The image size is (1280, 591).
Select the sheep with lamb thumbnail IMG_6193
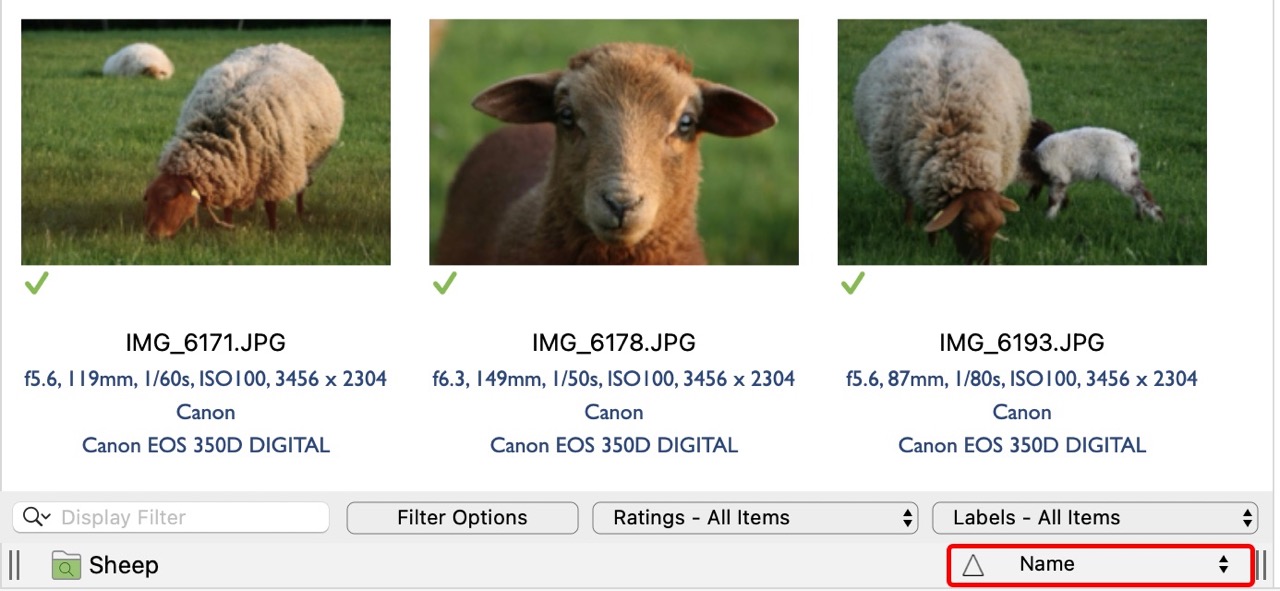tap(1022, 143)
